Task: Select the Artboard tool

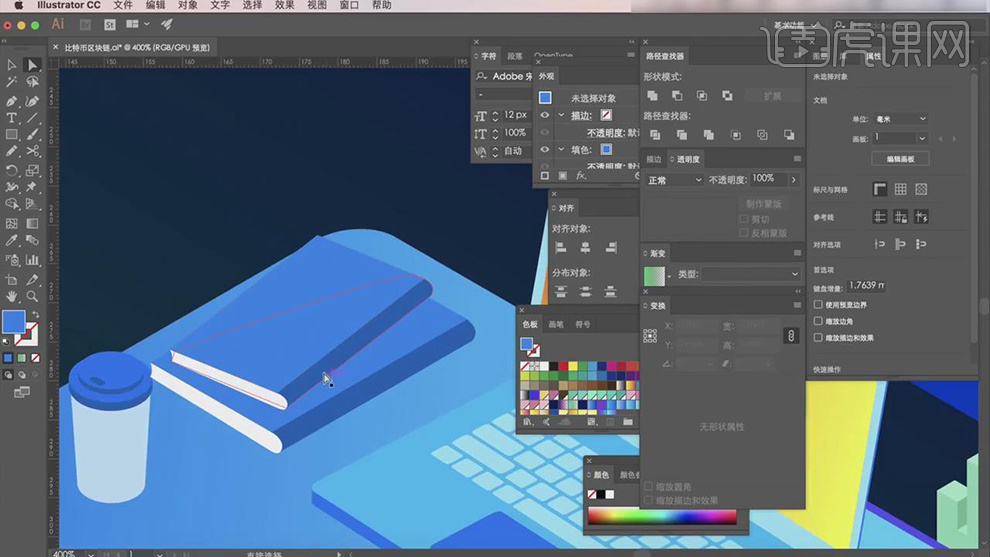Action: pos(11,279)
